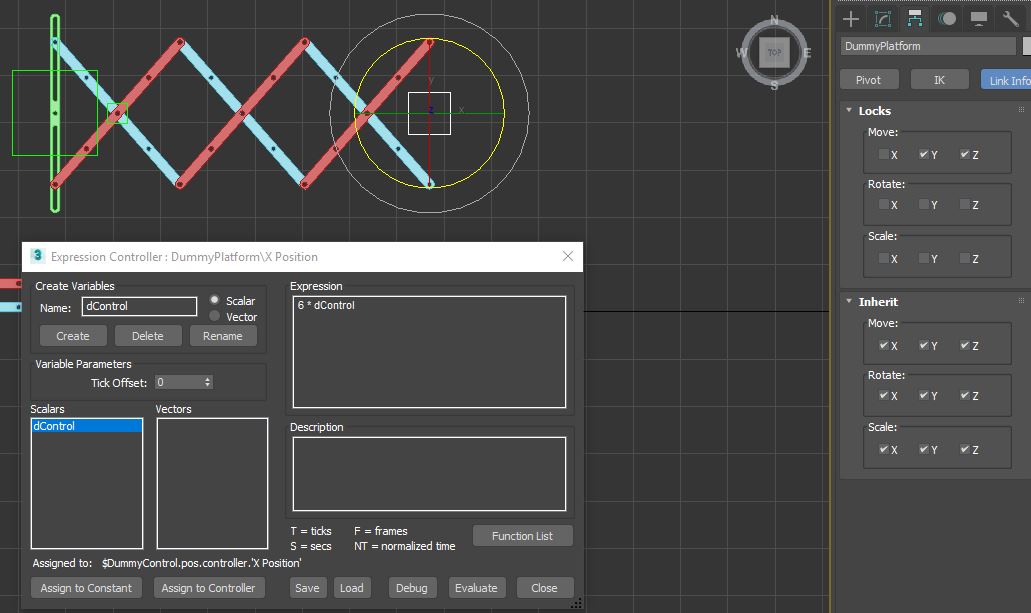Enable Rotate Y lock under Locks
The image size is (1031, 613).
[924, 205]
